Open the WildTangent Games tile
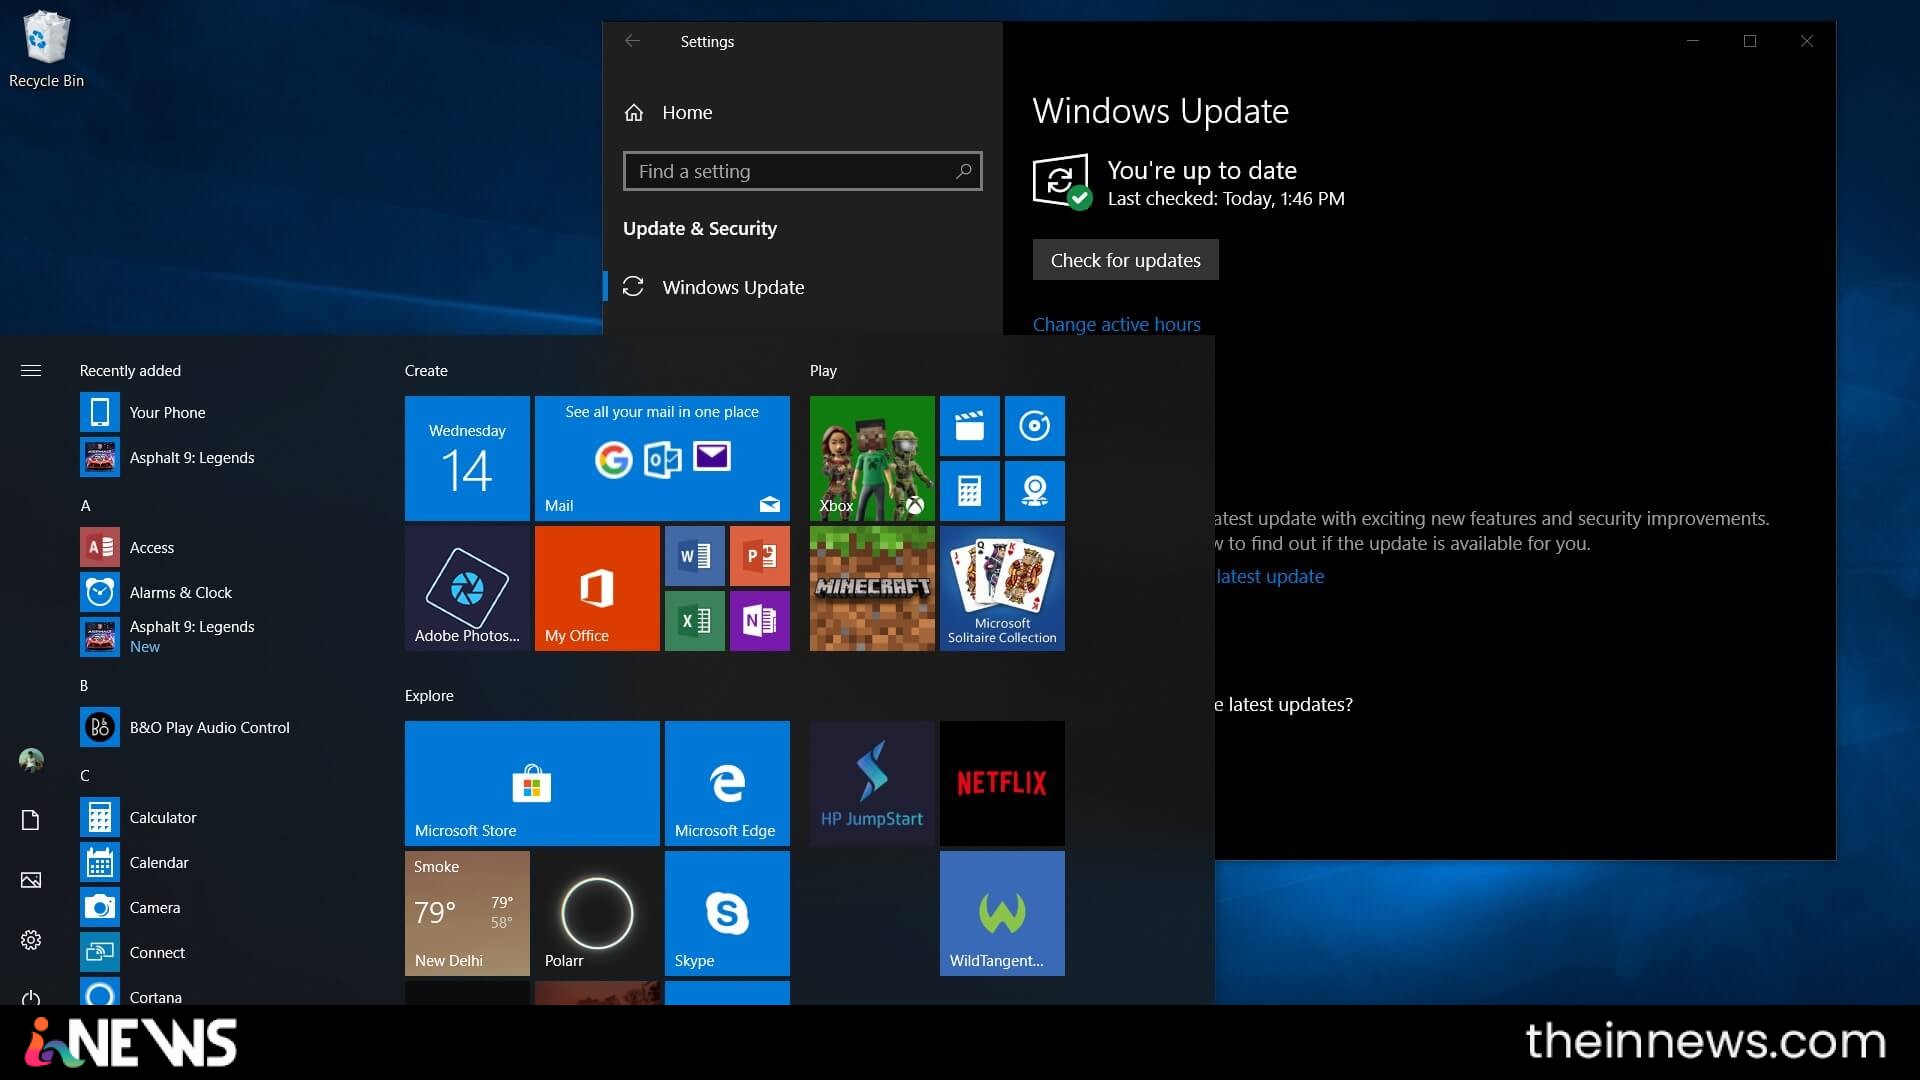The width and height of the screenshot is (1920, 1080). [1002, 913]
